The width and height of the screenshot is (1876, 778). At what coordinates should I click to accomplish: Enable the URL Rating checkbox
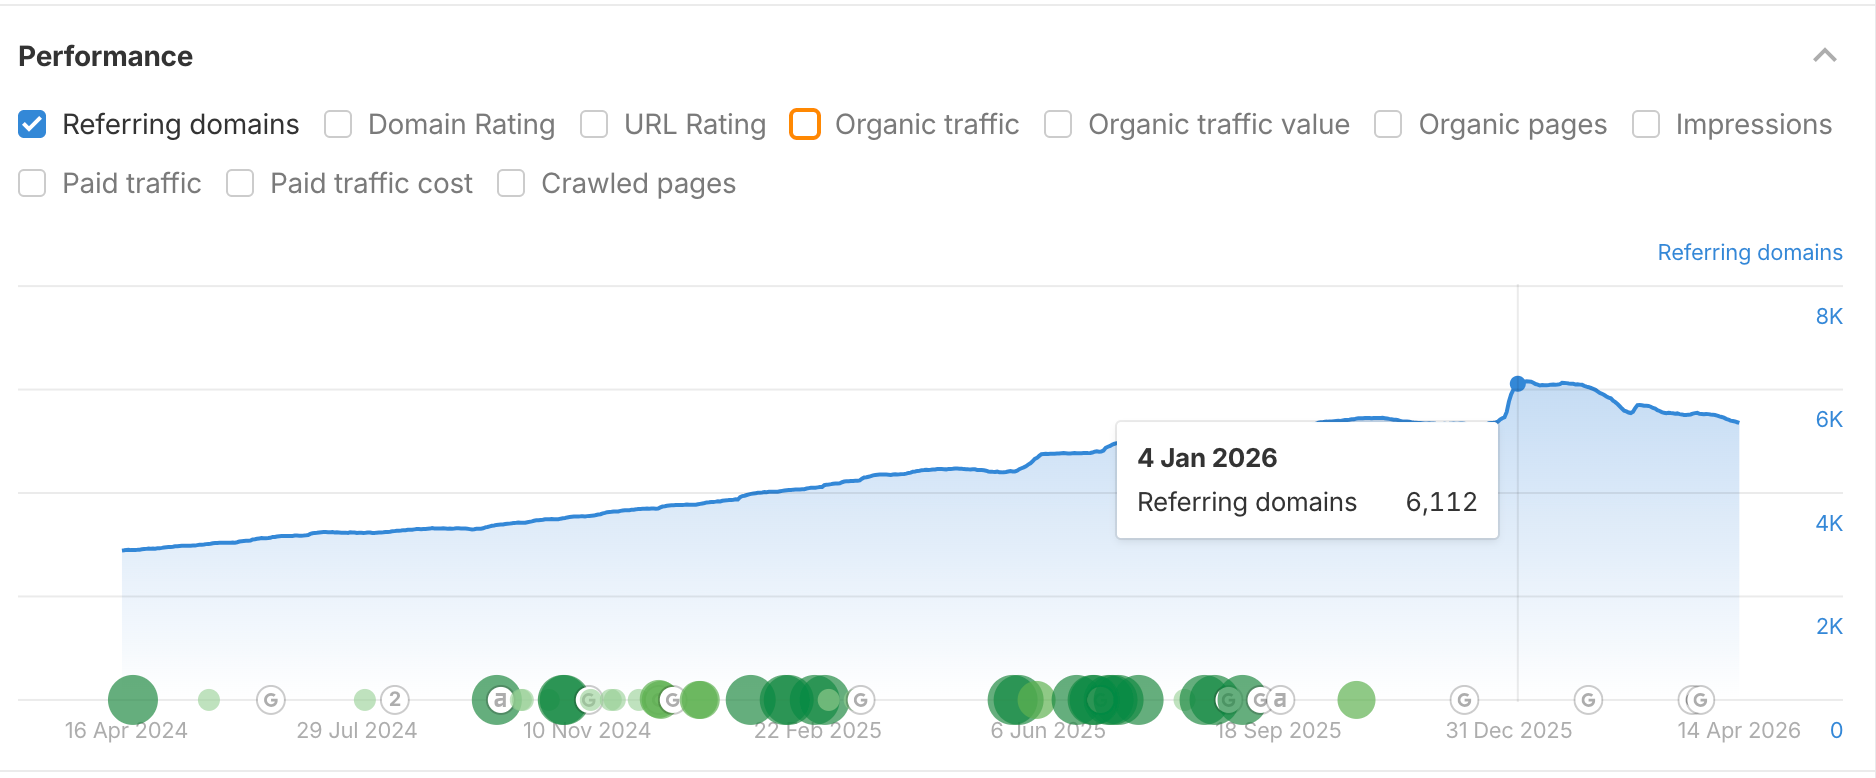594,124
